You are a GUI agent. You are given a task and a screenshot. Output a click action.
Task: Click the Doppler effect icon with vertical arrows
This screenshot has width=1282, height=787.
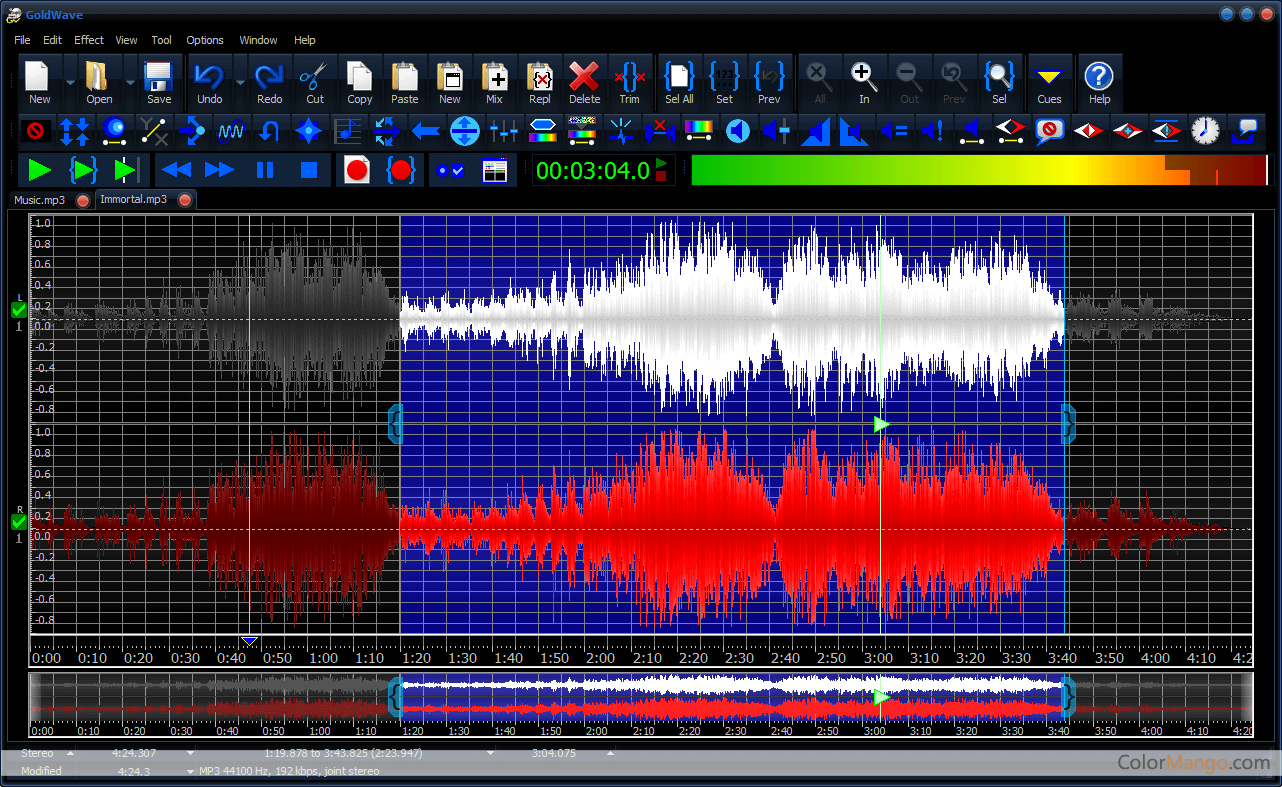[x=75, y=131]
